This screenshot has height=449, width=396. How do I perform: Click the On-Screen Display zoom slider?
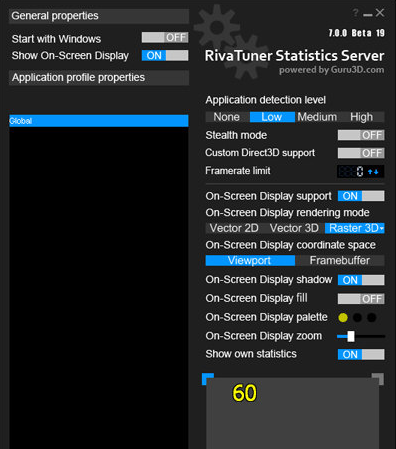(361, 336)
